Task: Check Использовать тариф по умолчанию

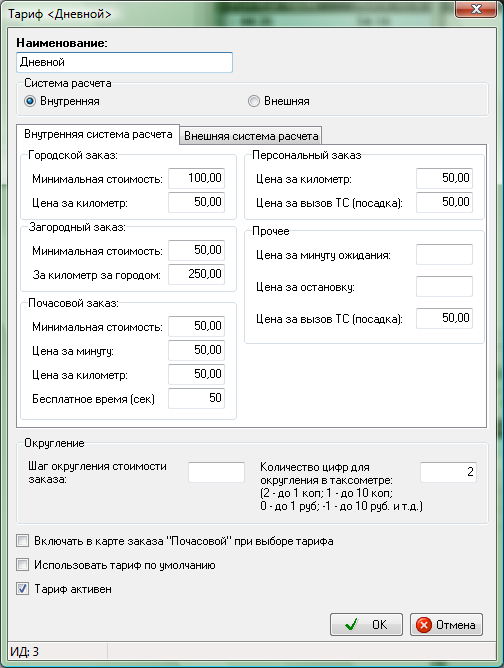Action: [23, 565]
